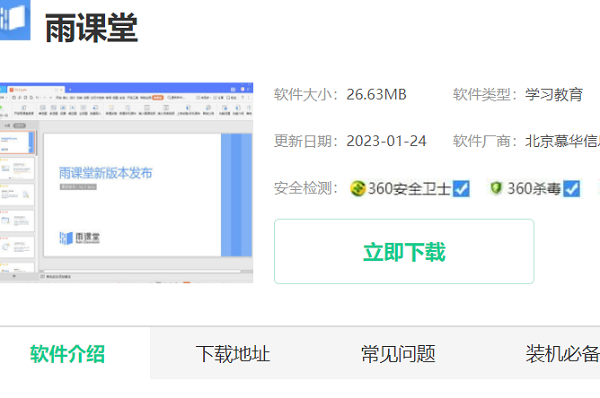
Task: Open the 软件介绍 tab
Action: pos(67,353)
